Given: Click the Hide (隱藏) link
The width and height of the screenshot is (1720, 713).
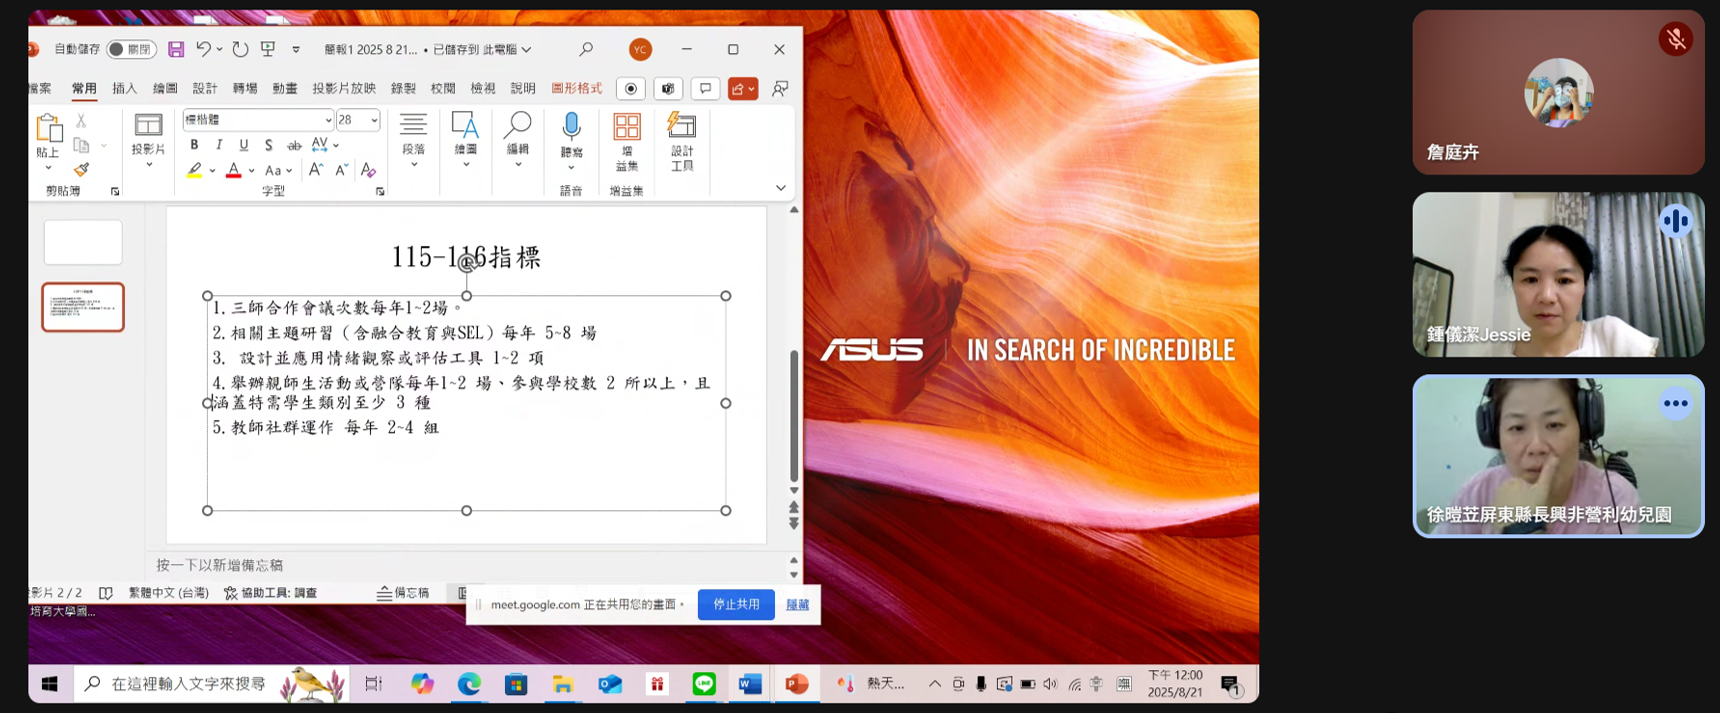Looking at the screenshot, I should pos(797,604).
